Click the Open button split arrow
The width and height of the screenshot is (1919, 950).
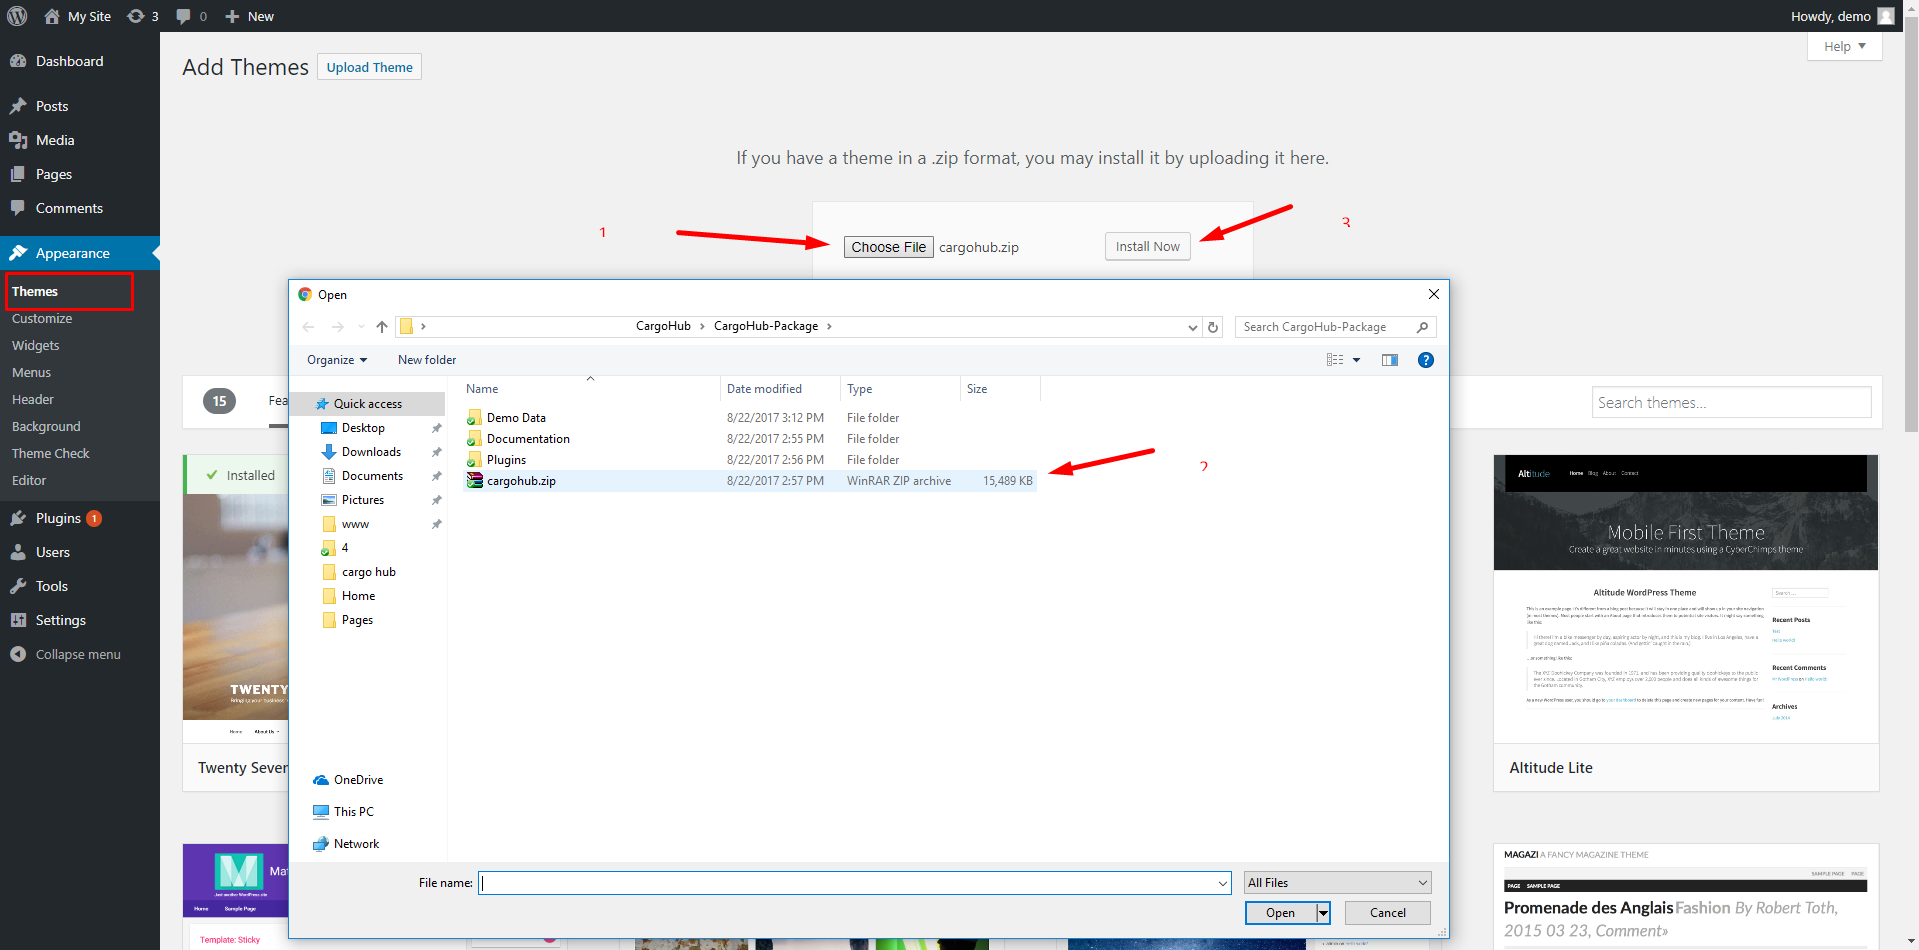pyautogui.click(x=1323, y=913)
